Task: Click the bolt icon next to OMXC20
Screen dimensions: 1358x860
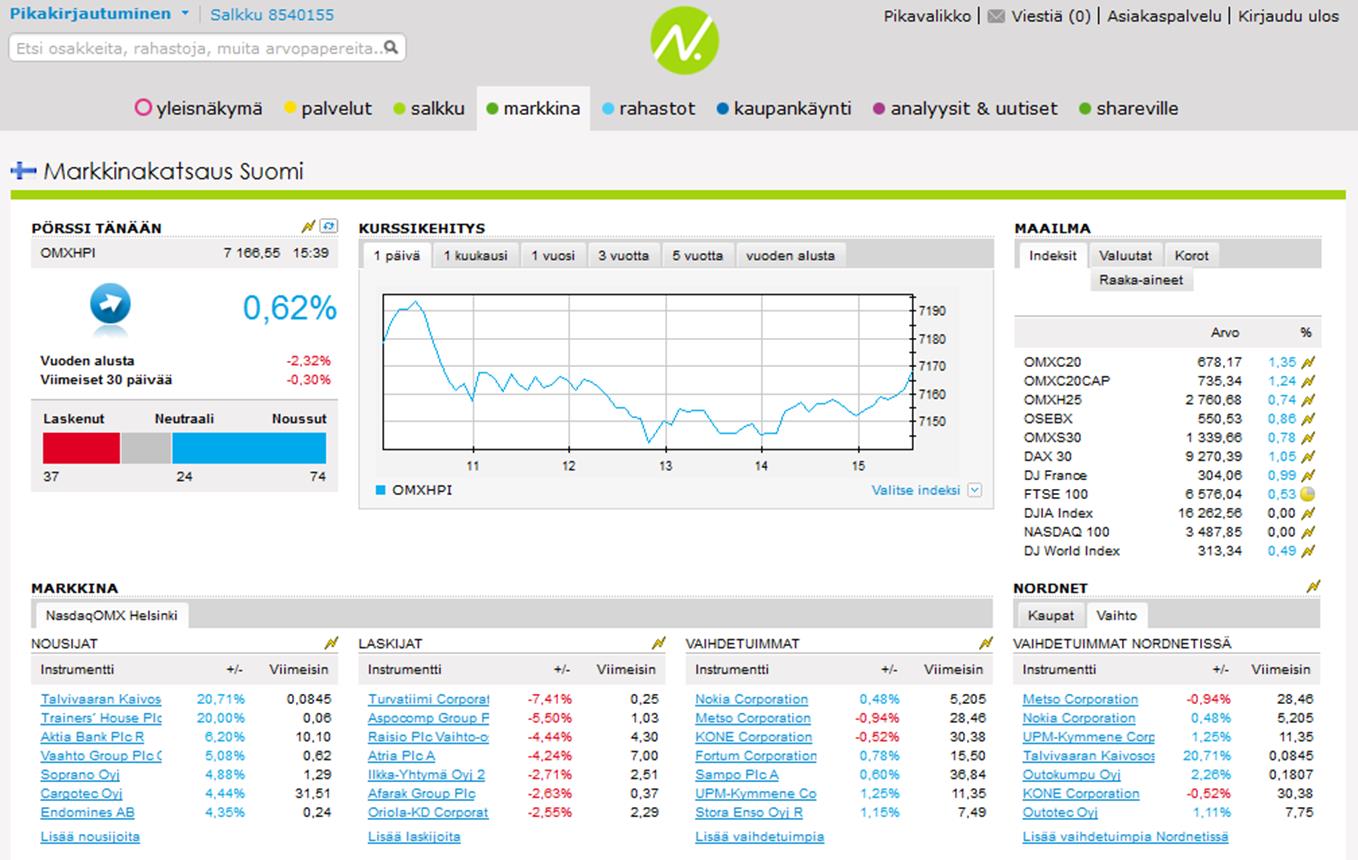Action: point(1308,362)
